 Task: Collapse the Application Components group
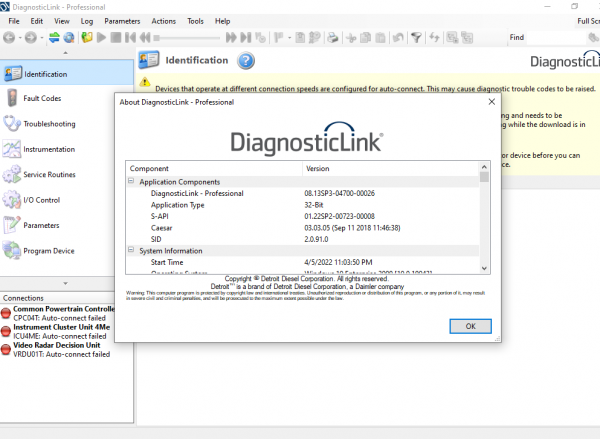tap(131, 181)
